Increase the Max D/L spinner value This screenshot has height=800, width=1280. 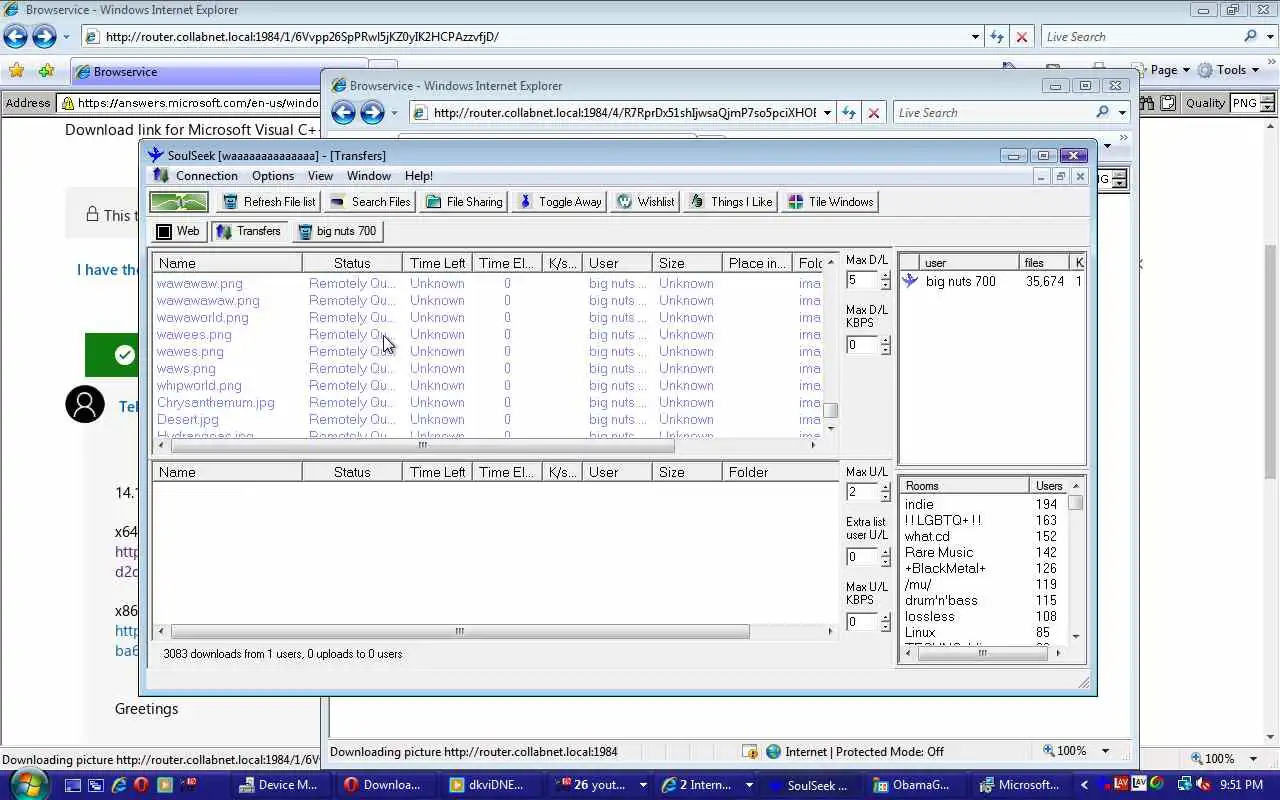(885, 276)
